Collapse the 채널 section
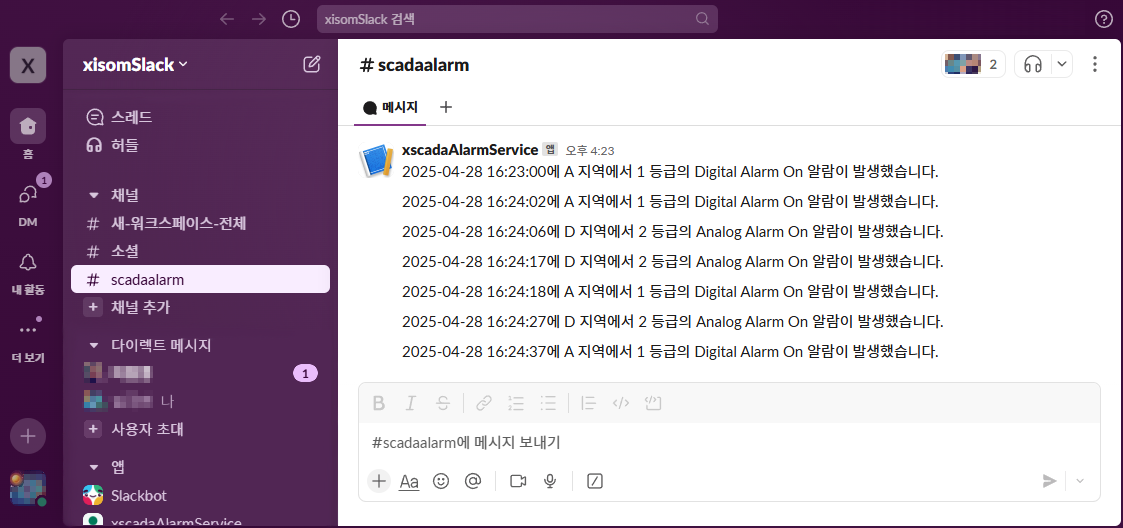This screenshot has height=528, width=1123. (x=93, y=195)
